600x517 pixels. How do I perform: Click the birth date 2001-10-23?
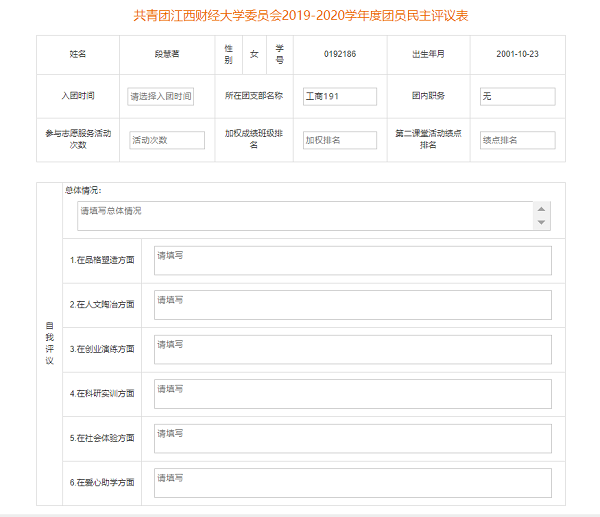point(517,54)
